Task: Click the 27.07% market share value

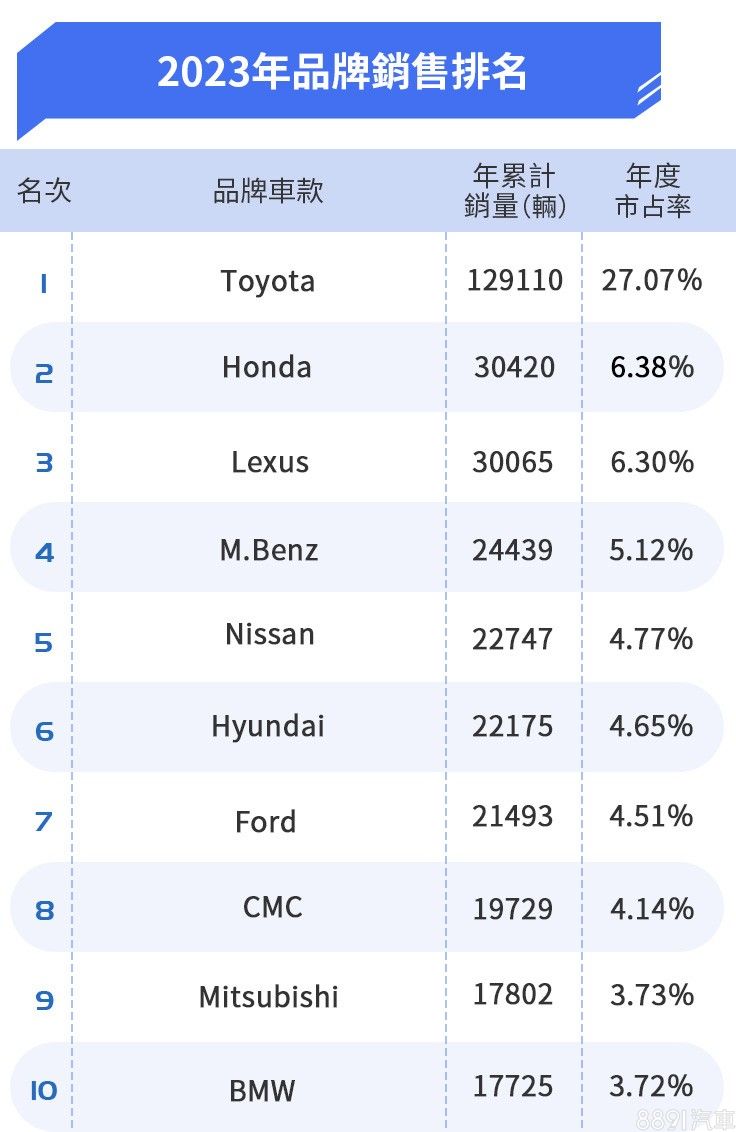Action: [652, 280]
